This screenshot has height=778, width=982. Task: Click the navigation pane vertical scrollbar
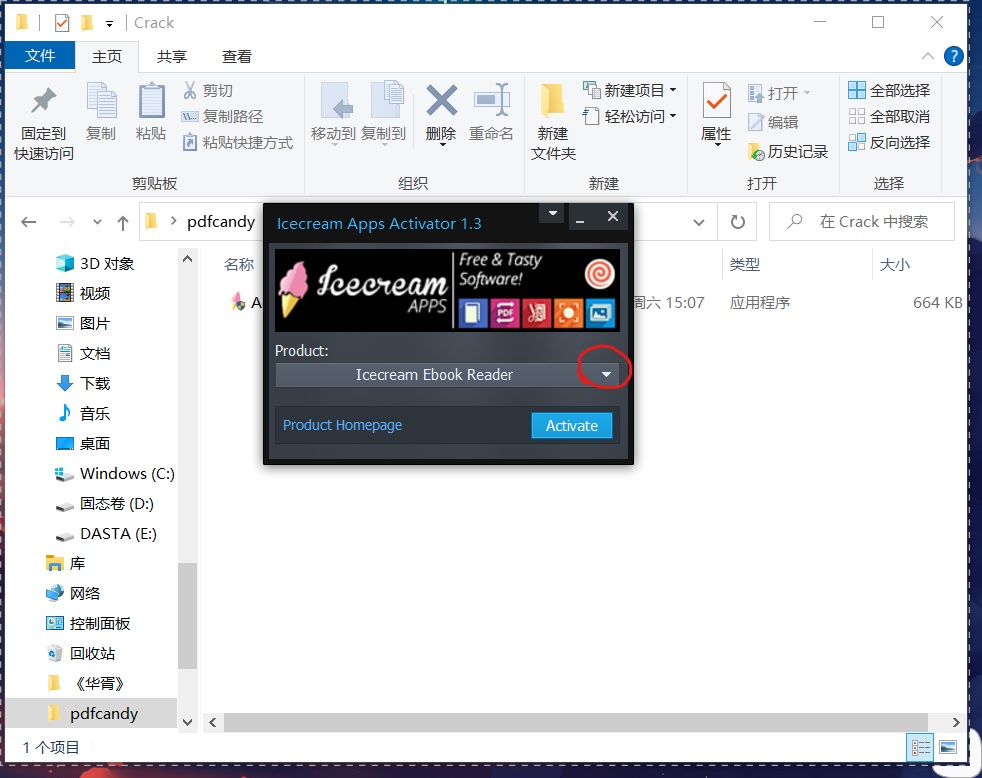tap(187, 616)
